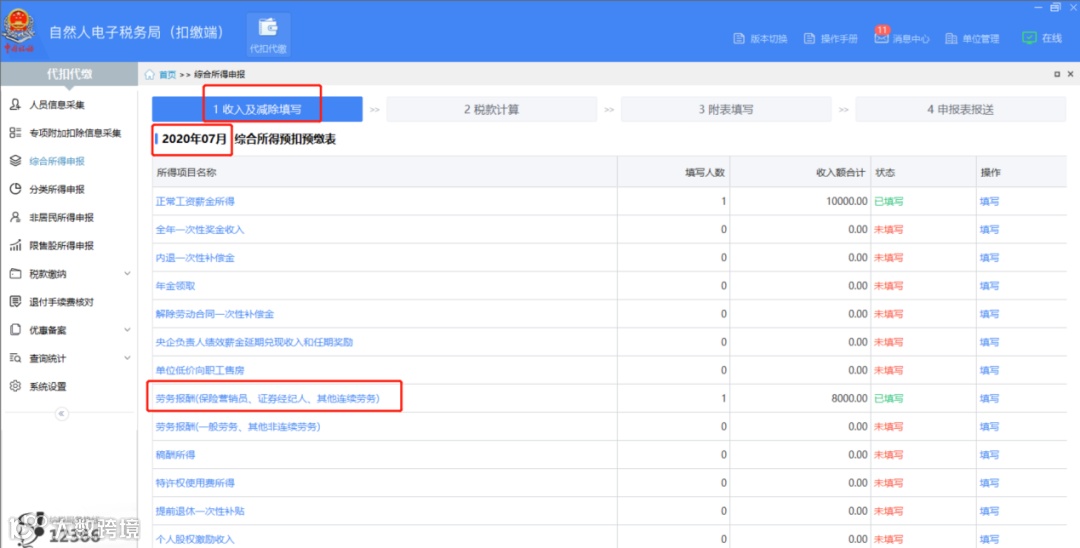Click 查询统计 search-list icon
1080x548 pixels.
coord(15,358)
